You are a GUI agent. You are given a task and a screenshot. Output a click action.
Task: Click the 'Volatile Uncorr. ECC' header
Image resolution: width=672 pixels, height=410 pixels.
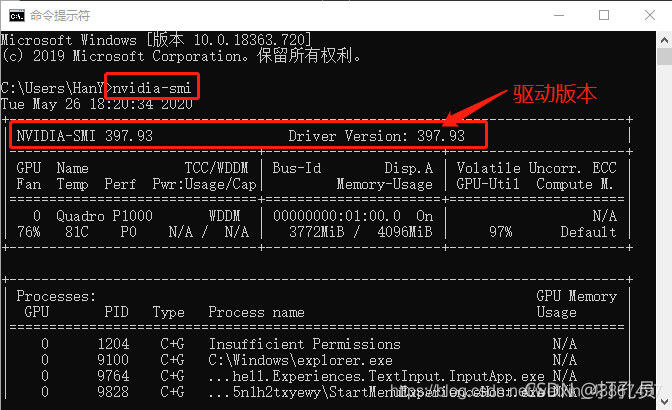point(537,168)
